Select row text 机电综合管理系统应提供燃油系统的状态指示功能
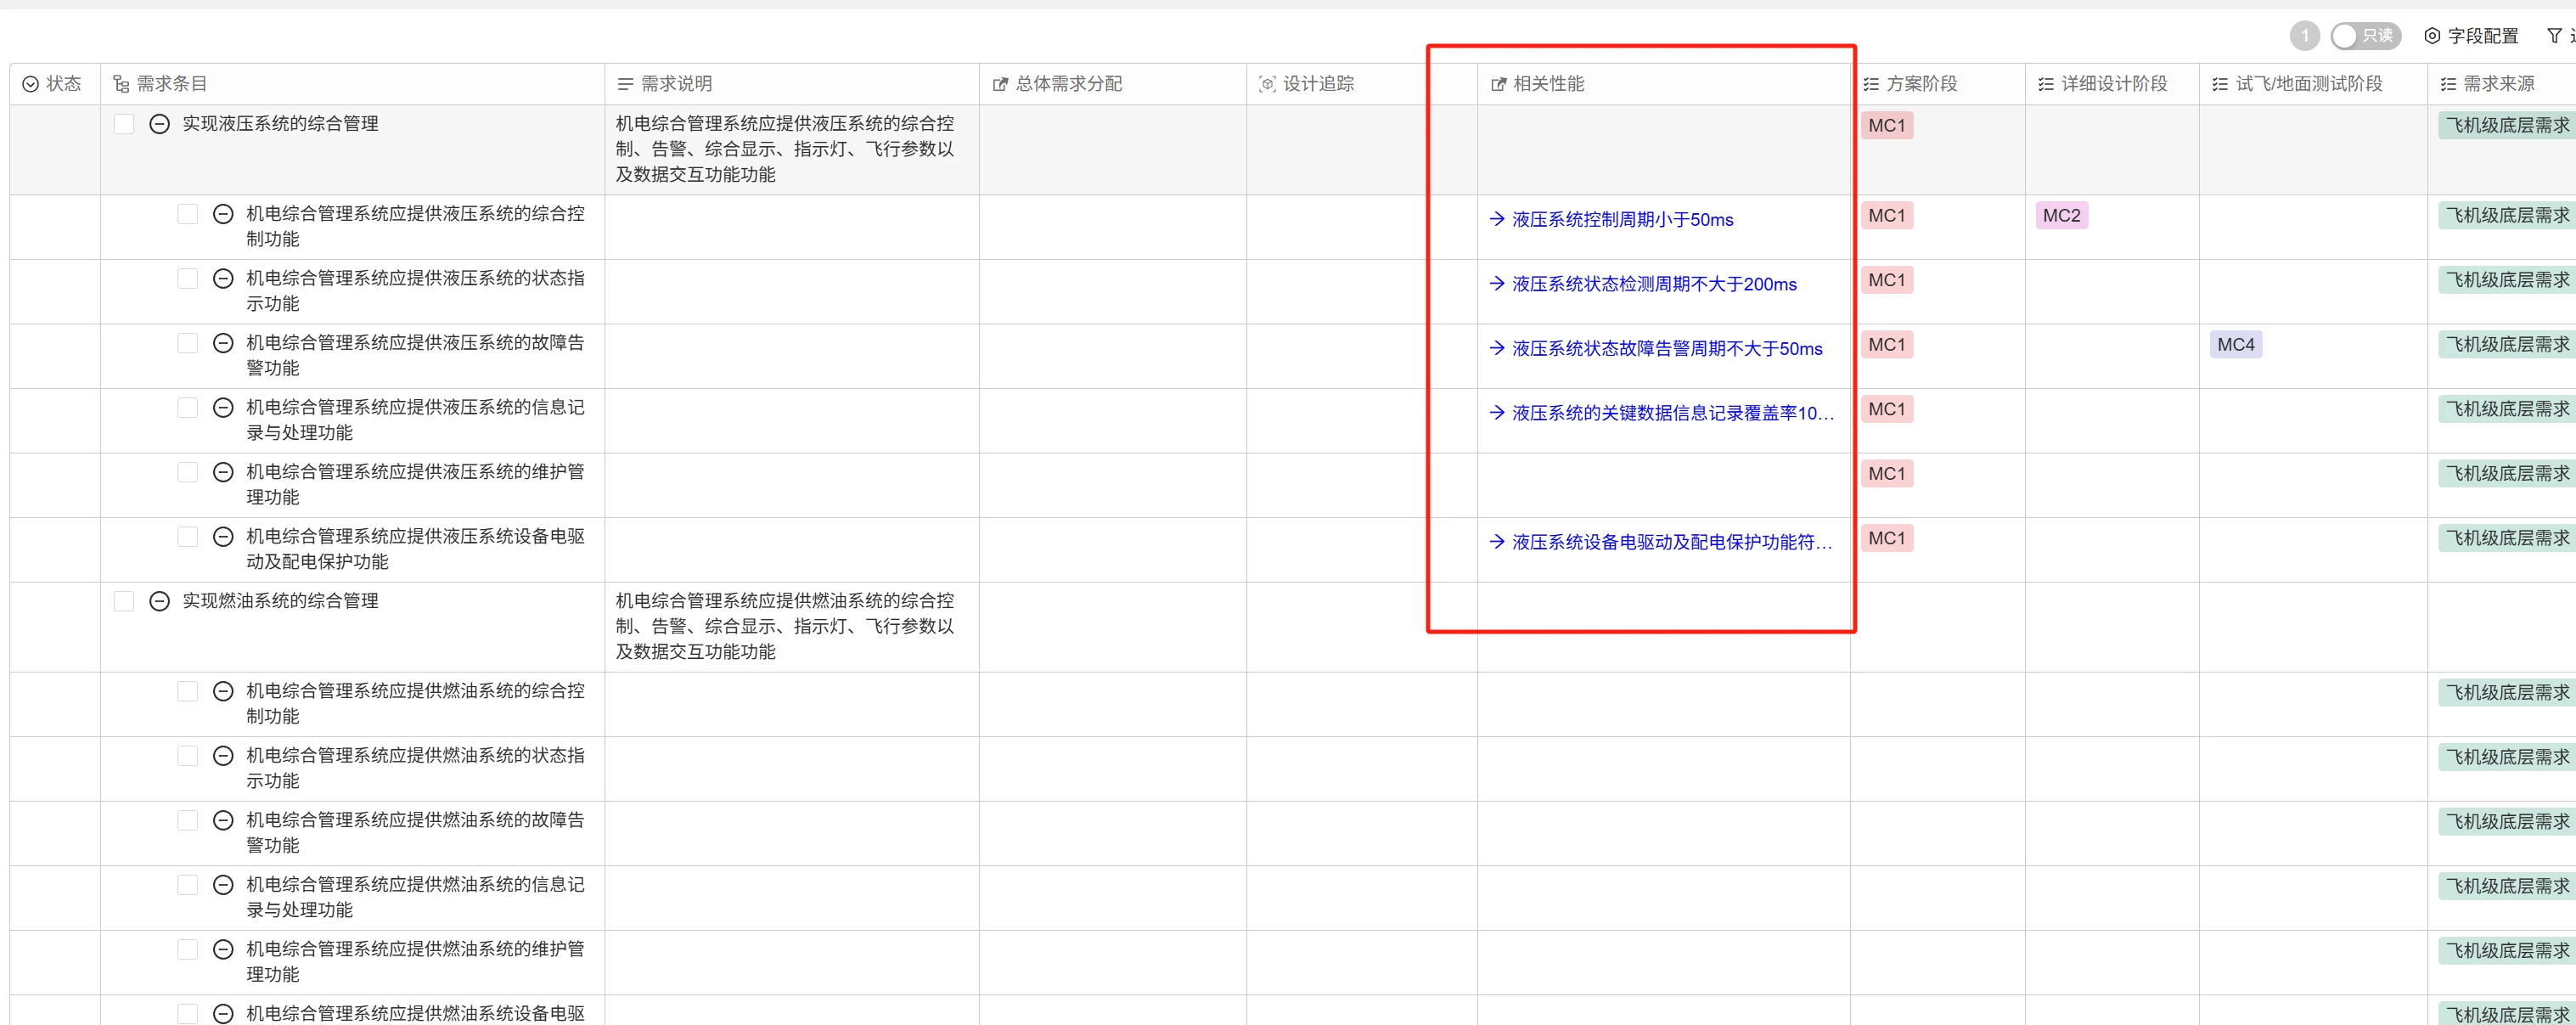The width and height of the screenshot is (2576, 1025). pyautogui.click(x=415, y=768)
